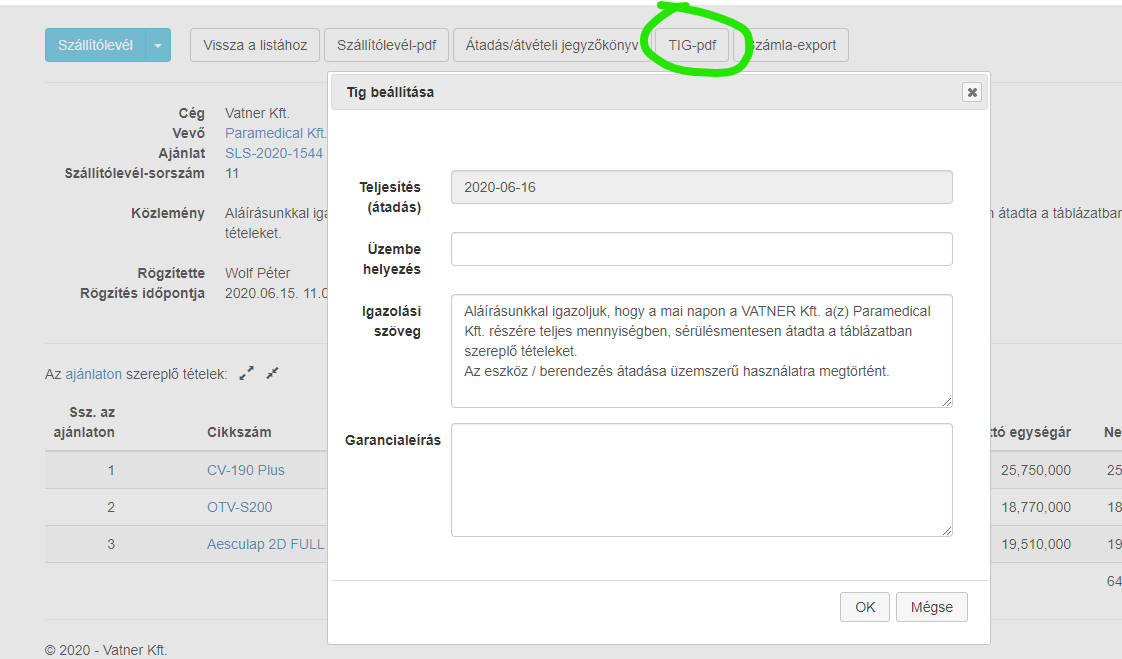Click into the Igazolási szöveg textarea

pos(701,350)
